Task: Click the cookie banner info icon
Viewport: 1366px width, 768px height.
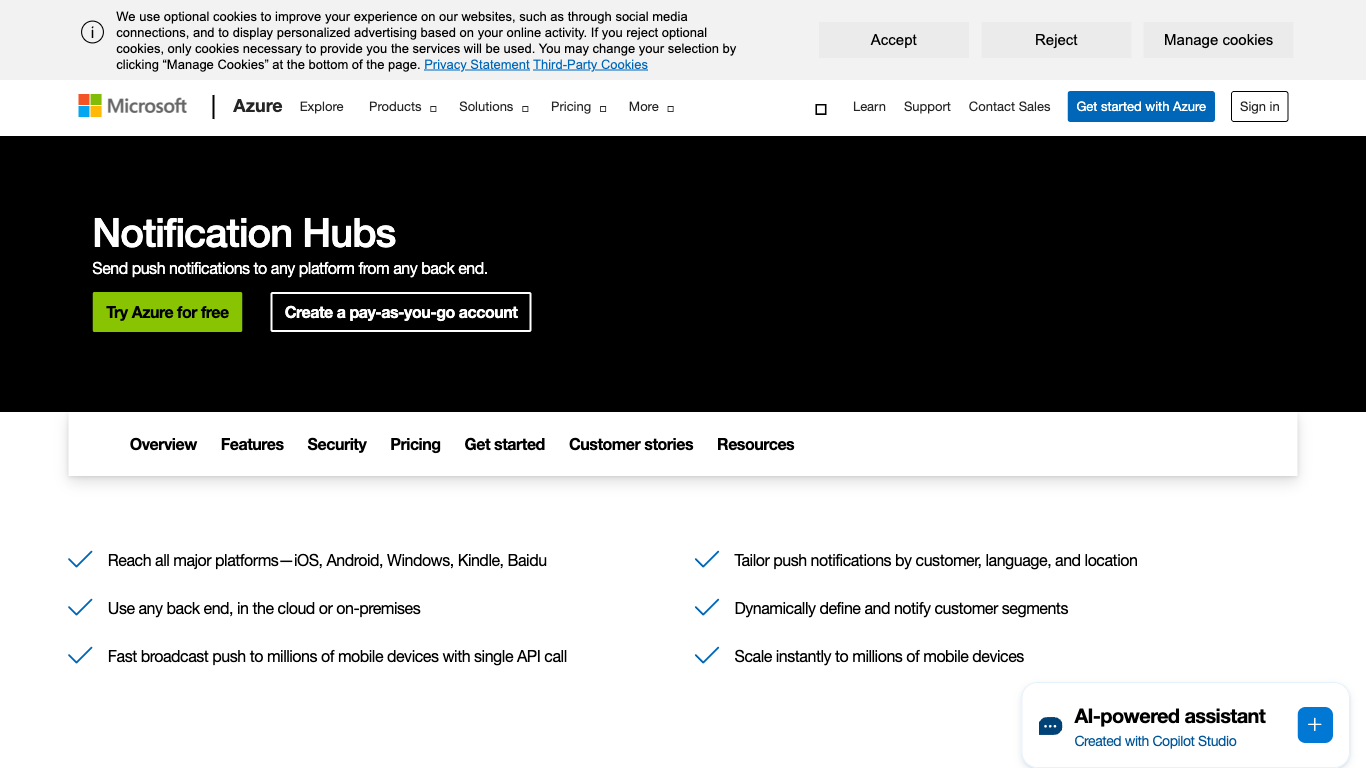Action: [92, 32]
